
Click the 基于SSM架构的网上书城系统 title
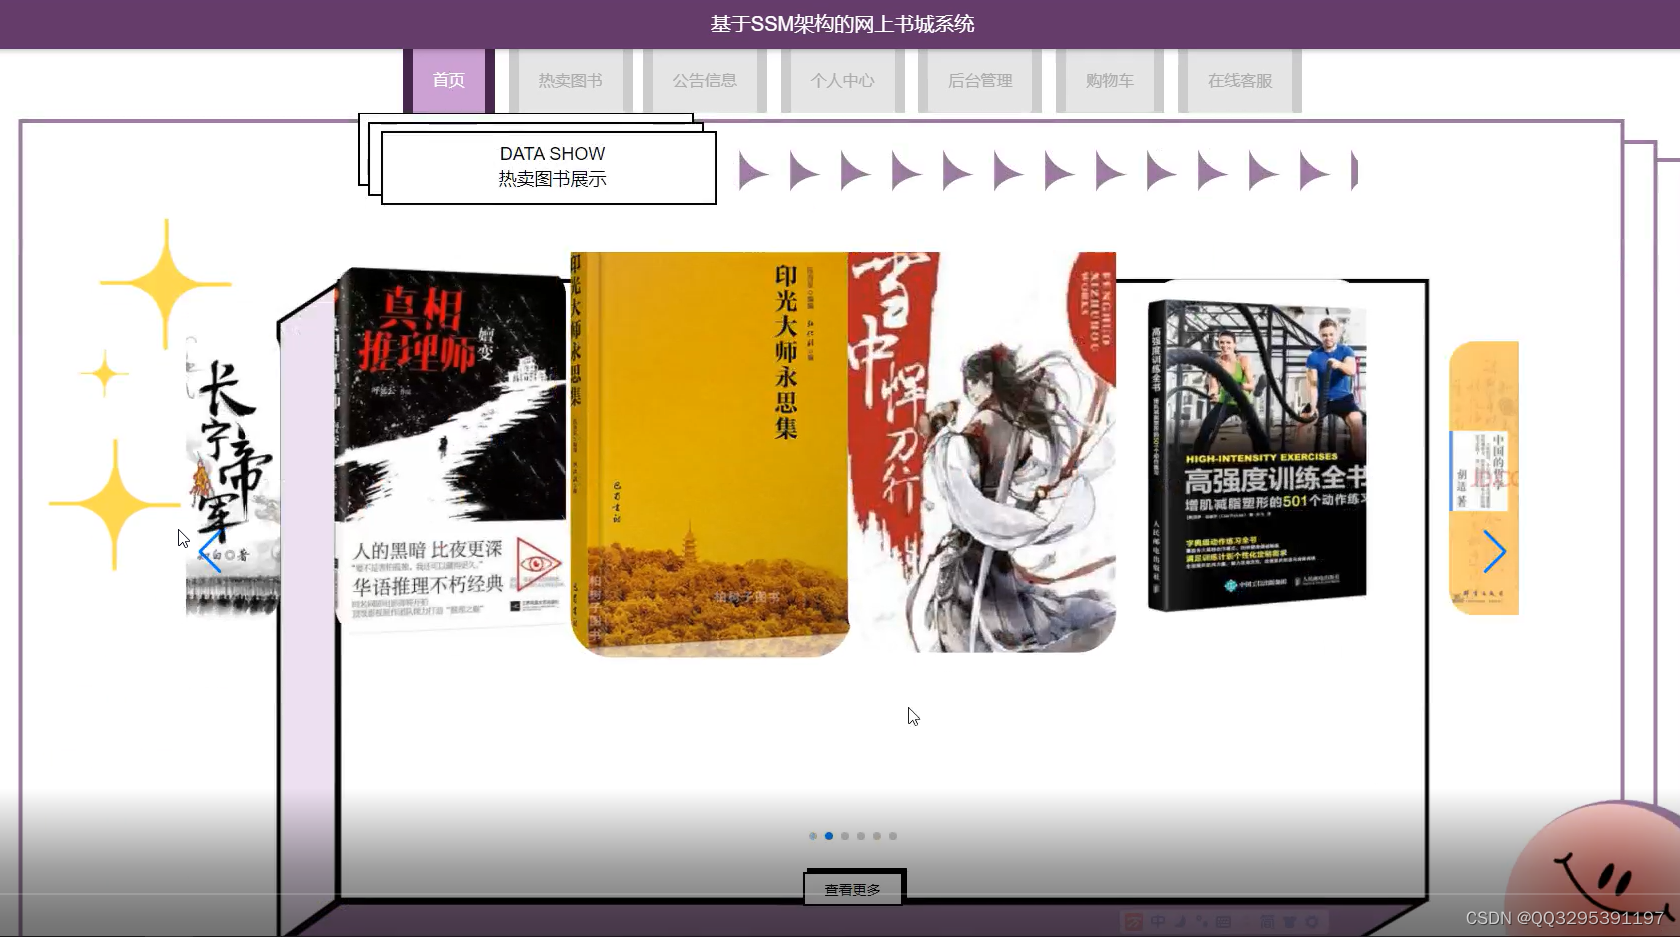842,24
